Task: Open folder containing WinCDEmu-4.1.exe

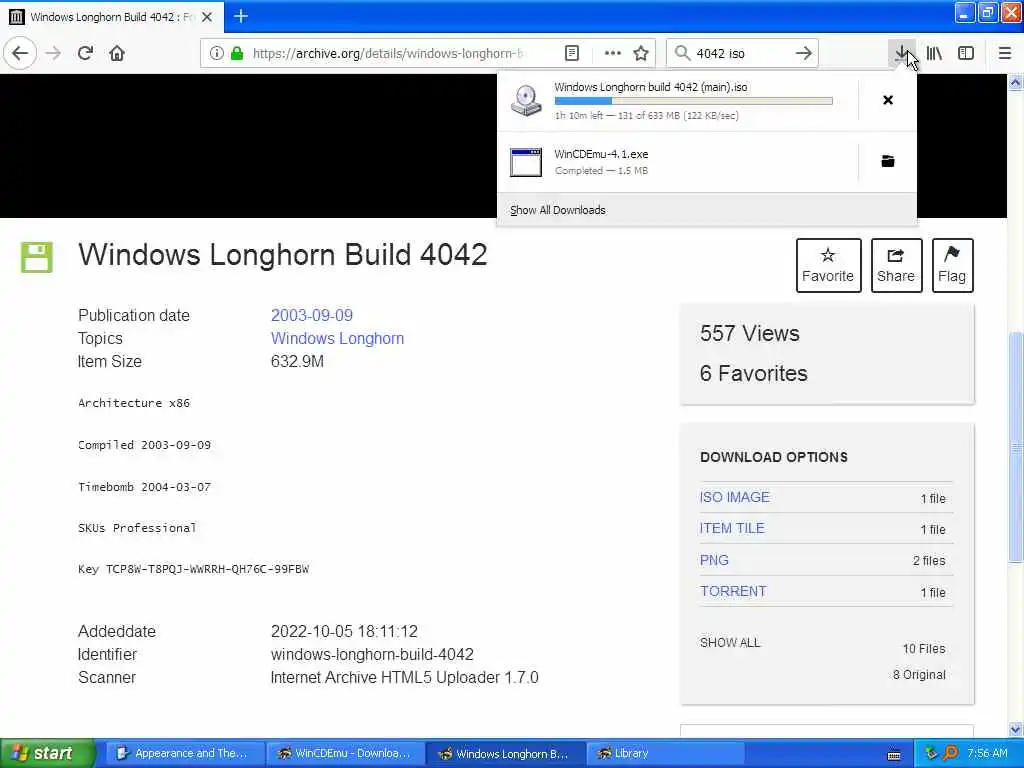Action: point(888,161)
